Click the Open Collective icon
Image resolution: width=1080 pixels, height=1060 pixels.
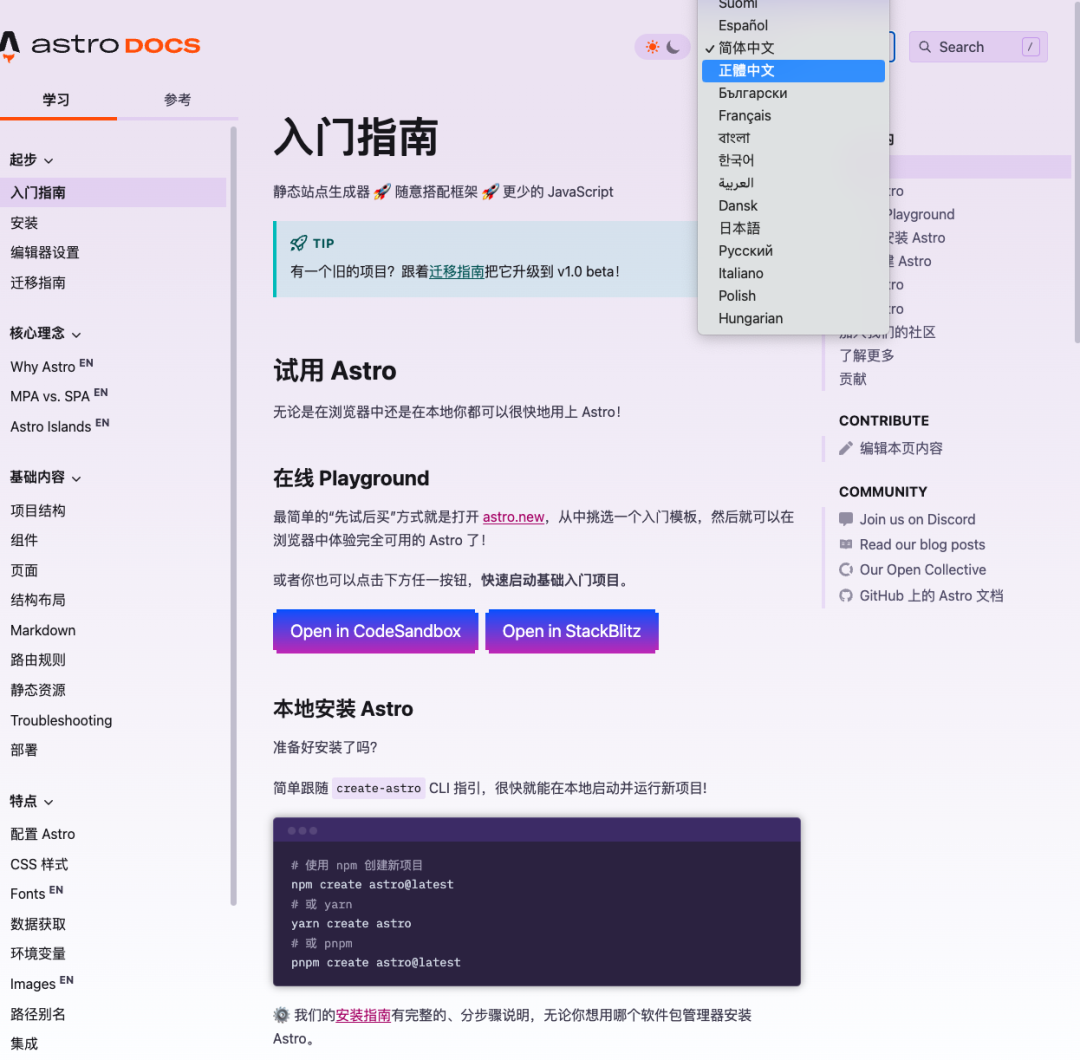pos(846,570)
